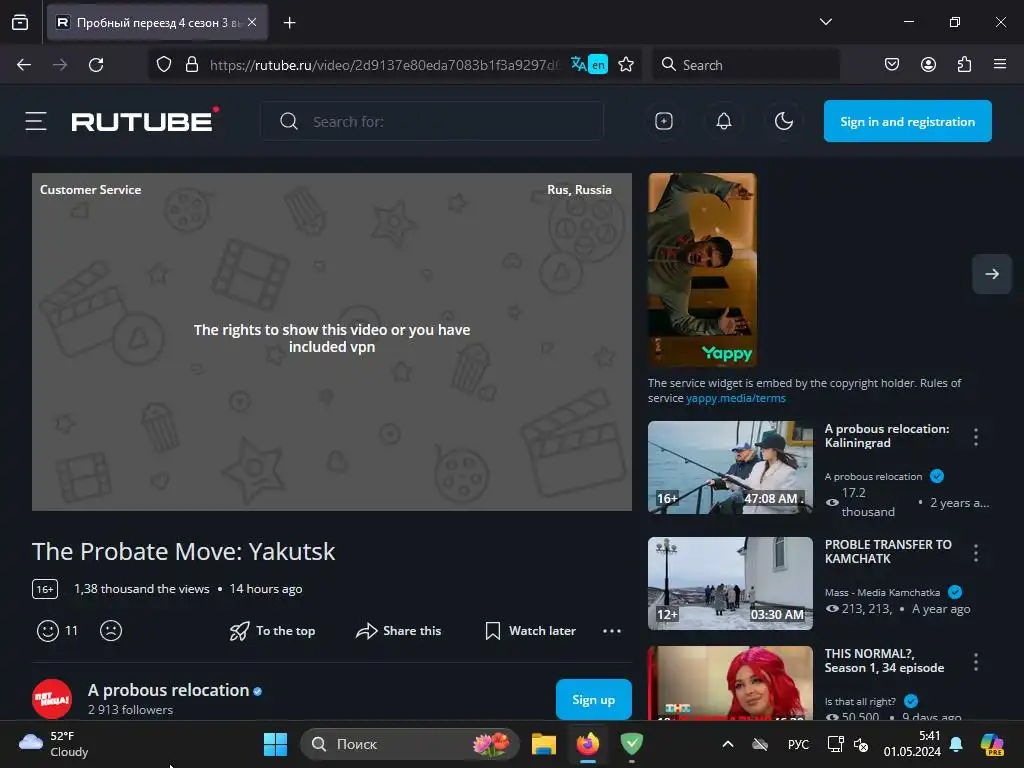Click the Share this arrow button
1024x768 pixels.
(398, 631)
